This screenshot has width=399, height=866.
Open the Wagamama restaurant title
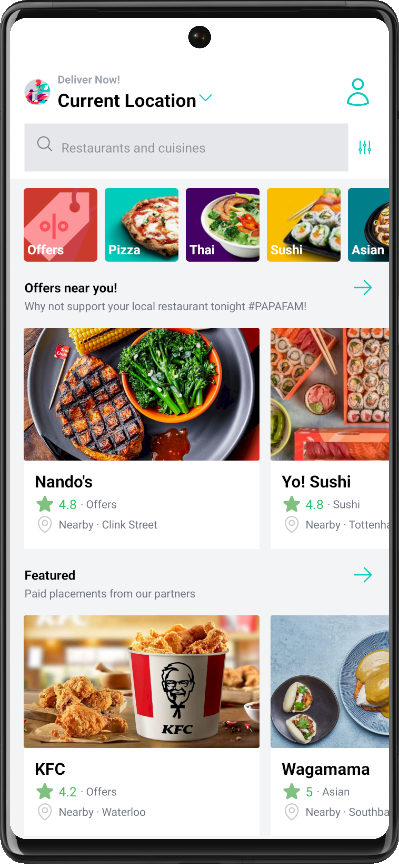[326, 769]
